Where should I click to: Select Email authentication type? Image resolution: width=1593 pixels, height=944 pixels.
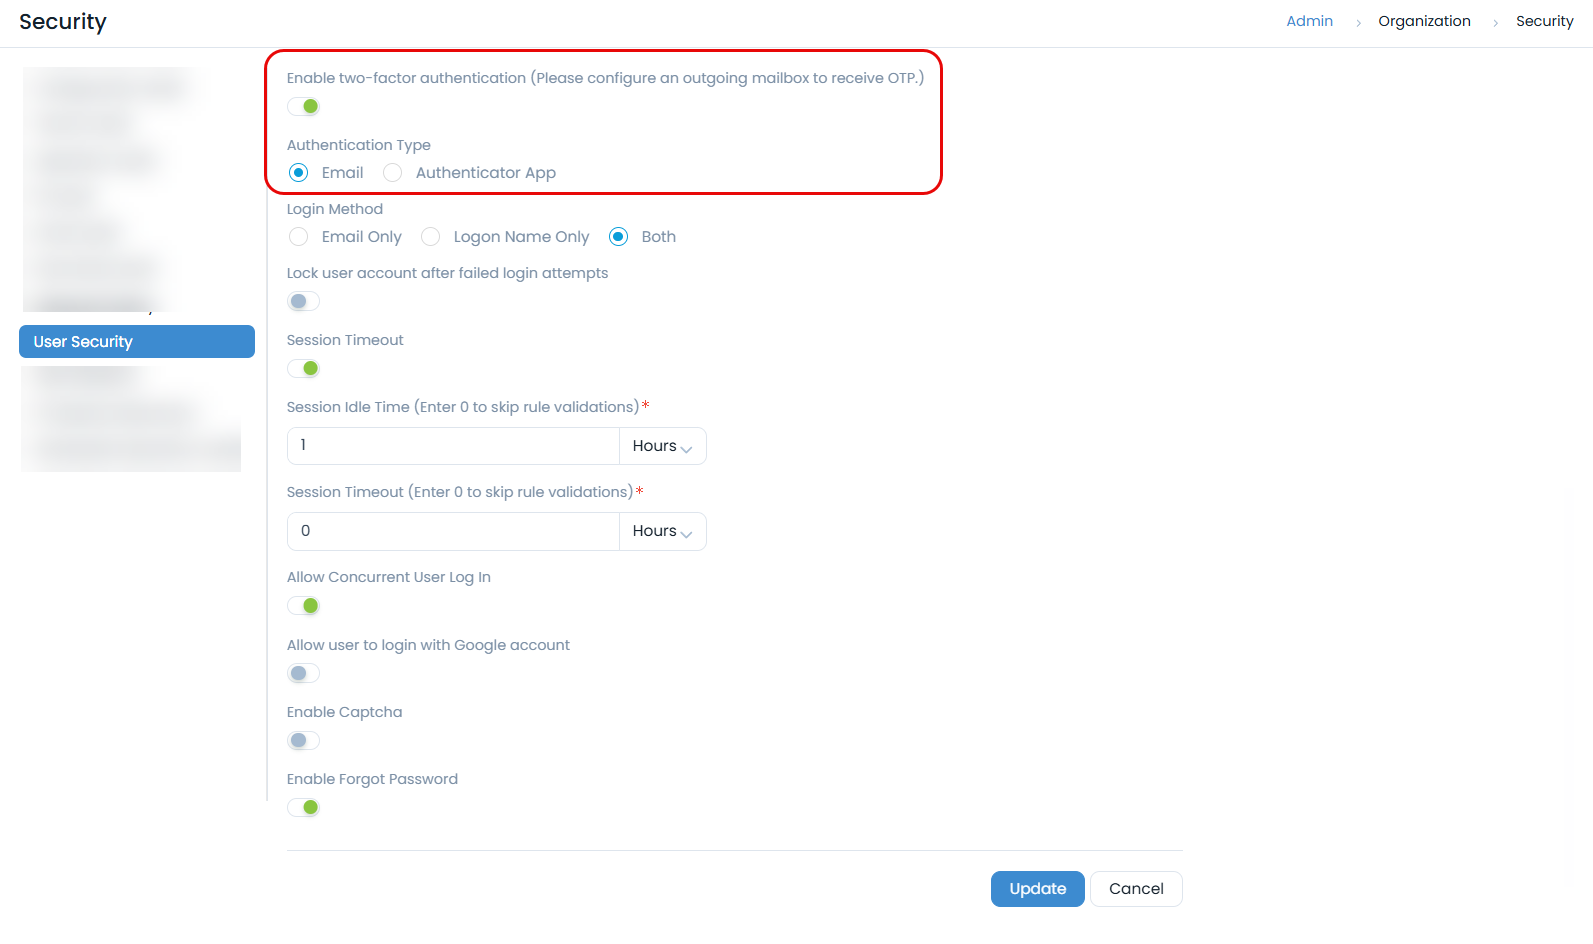click(298, 173)
